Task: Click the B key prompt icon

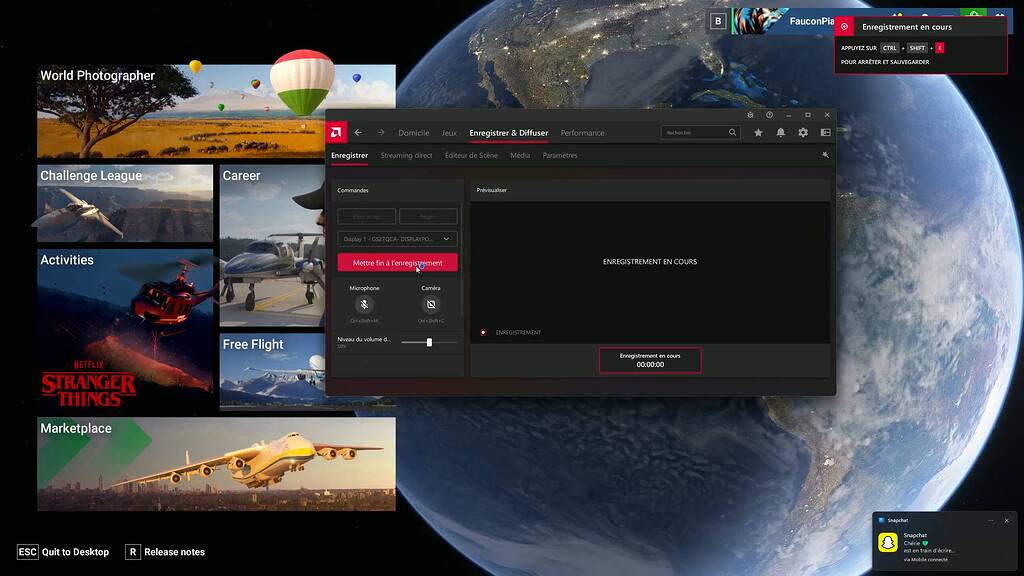Action: coord(718,21)
